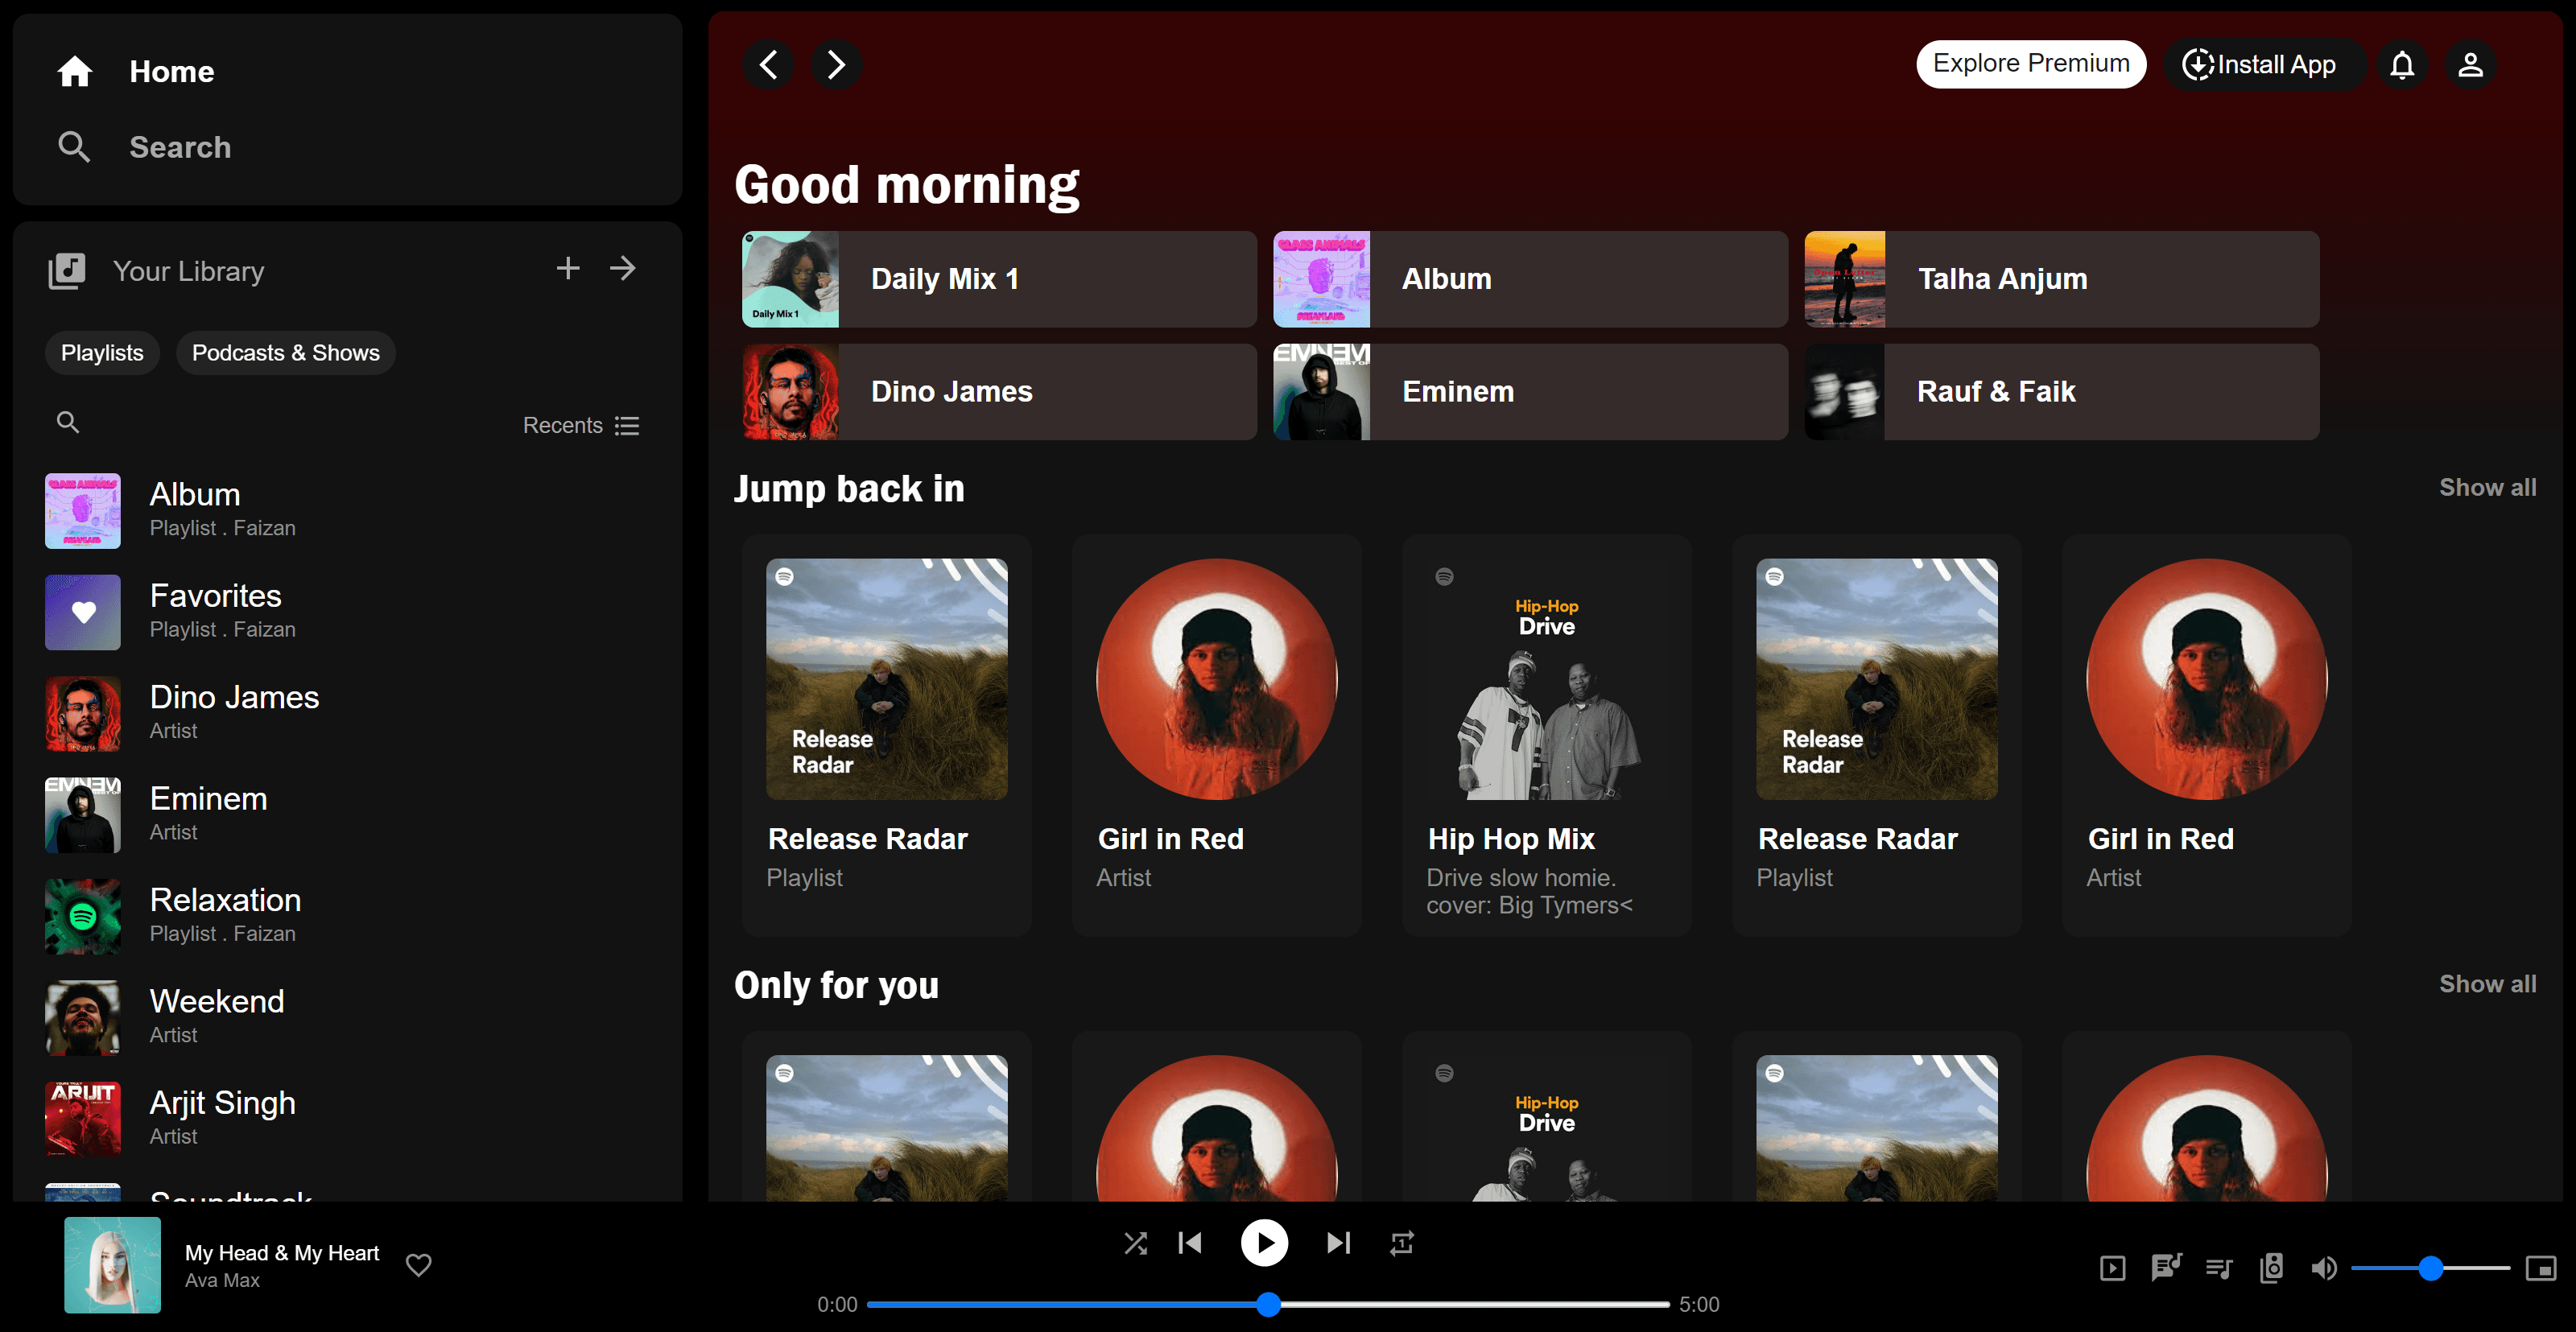The height and width of the screenshot is (1332, 2576).
Task: Open the now playing view
Action: coord(2113,1267)
